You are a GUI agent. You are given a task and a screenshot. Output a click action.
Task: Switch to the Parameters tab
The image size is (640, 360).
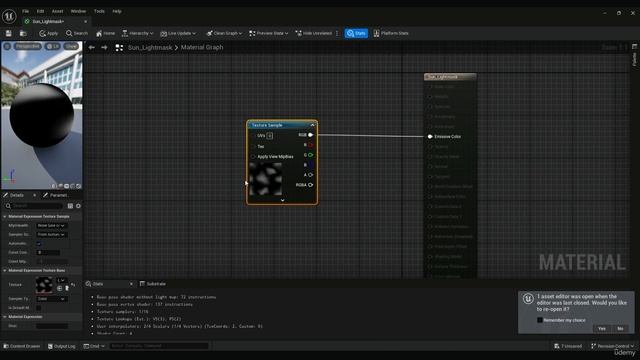tap(56, 195)
